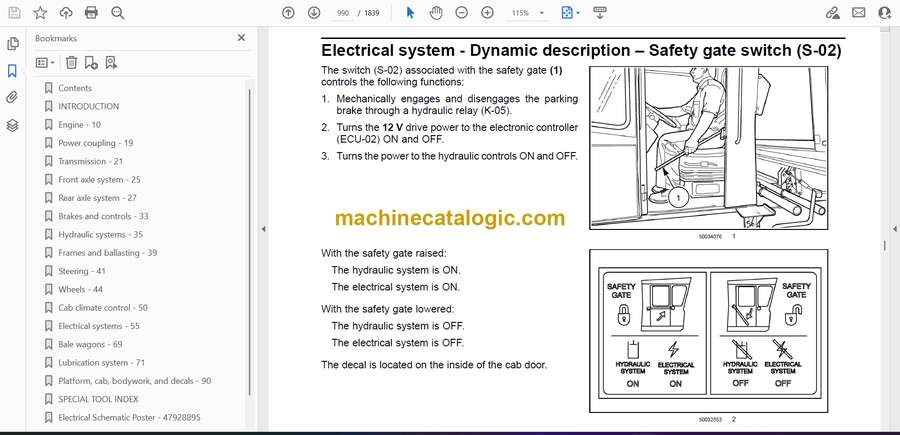Open the layers panel
This screenshot has height=435, width=900.
12,125
